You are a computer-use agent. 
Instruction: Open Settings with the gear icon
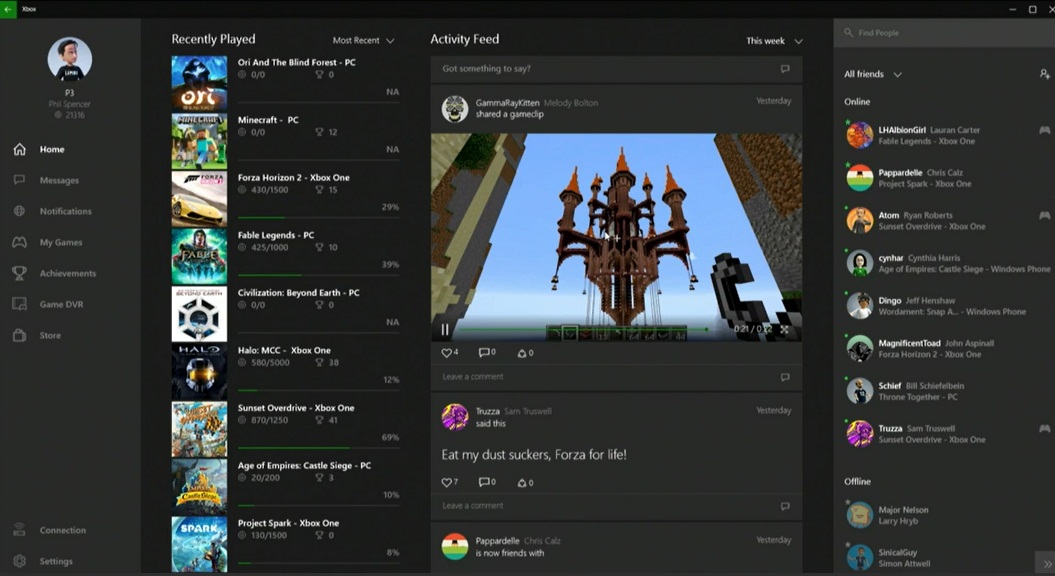[19, 561]
